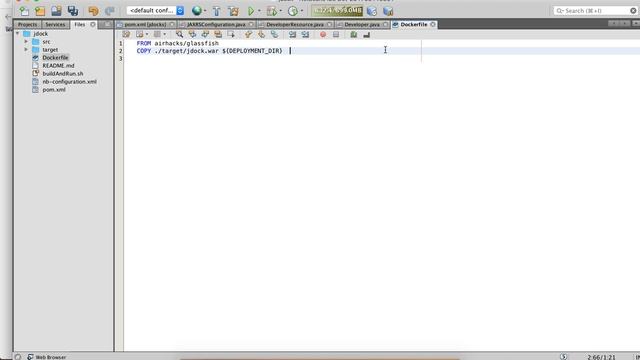
Task: Click the Next Bookmark icon
Action: (261, 35)
